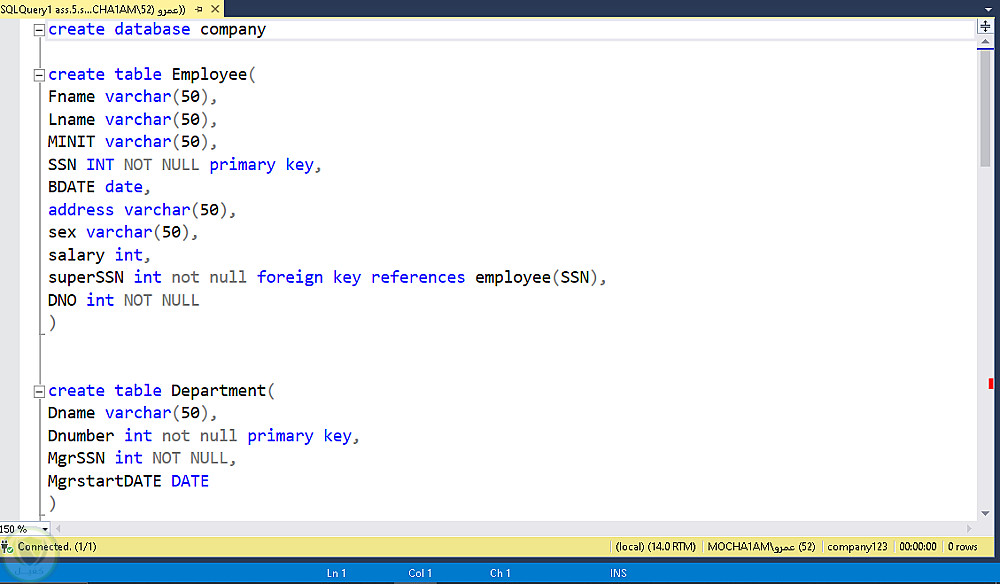
Task: Click the 'sex' column name
Action: pos(62,233)
